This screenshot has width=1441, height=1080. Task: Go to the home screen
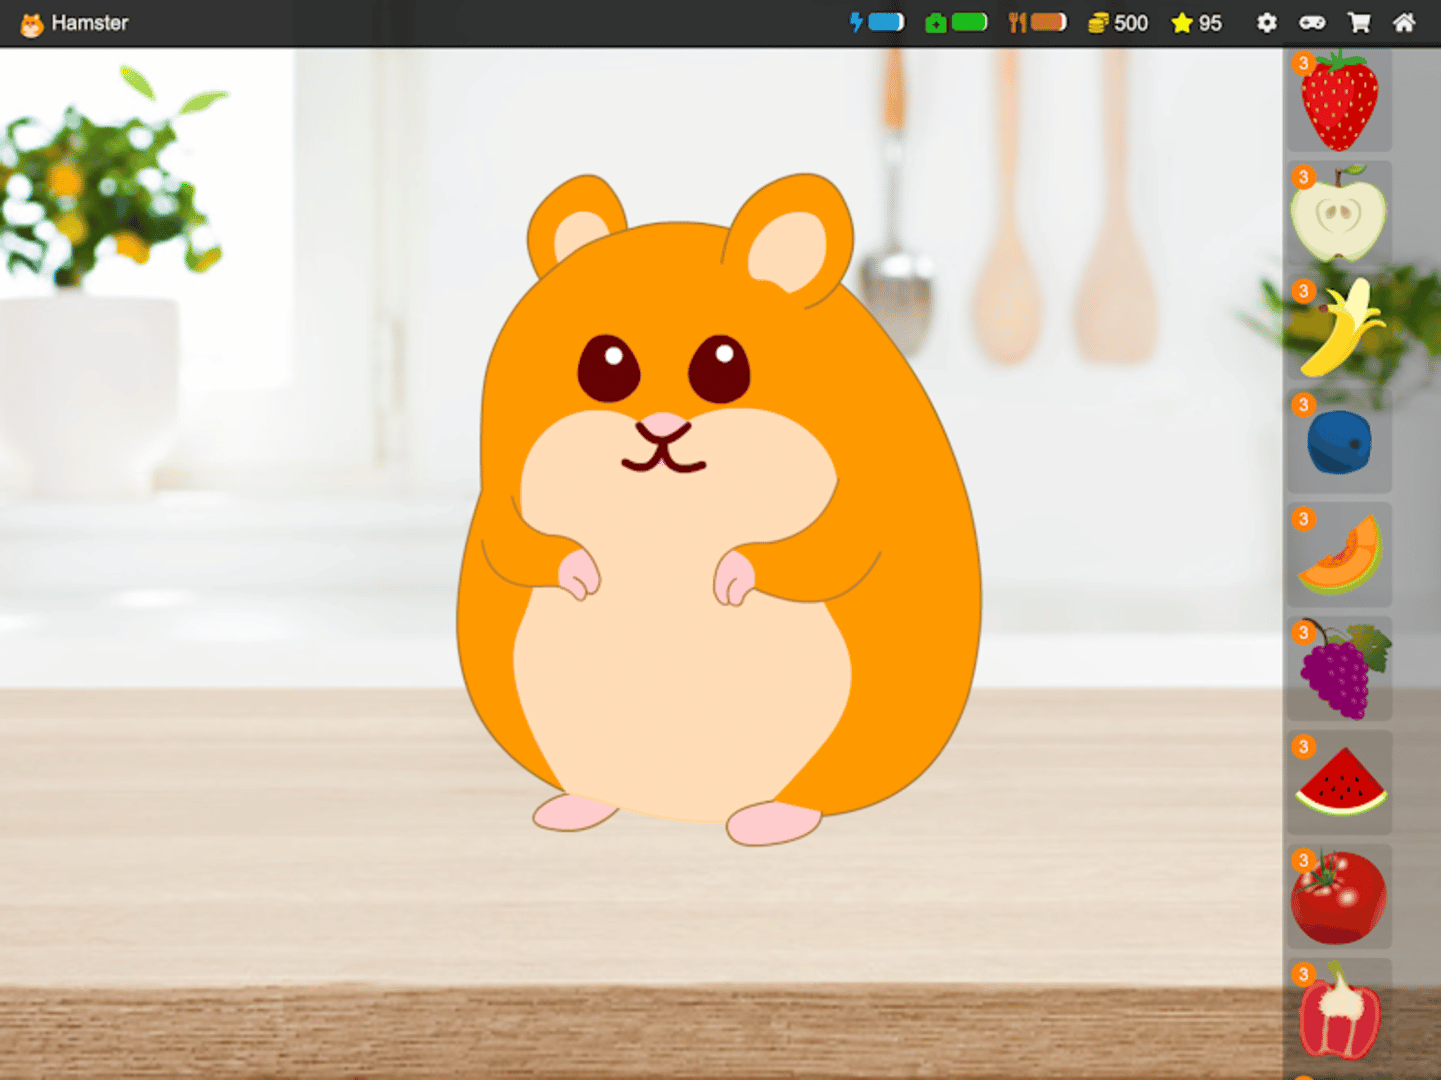[1404, 23]
